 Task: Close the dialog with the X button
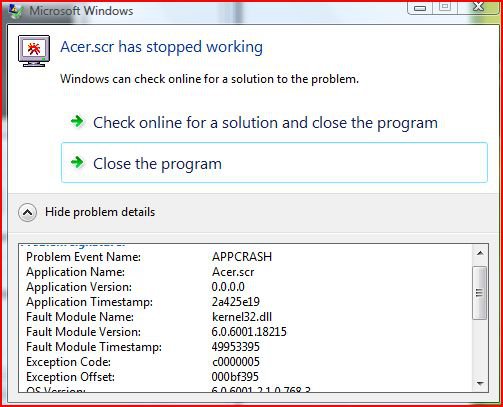479,7
